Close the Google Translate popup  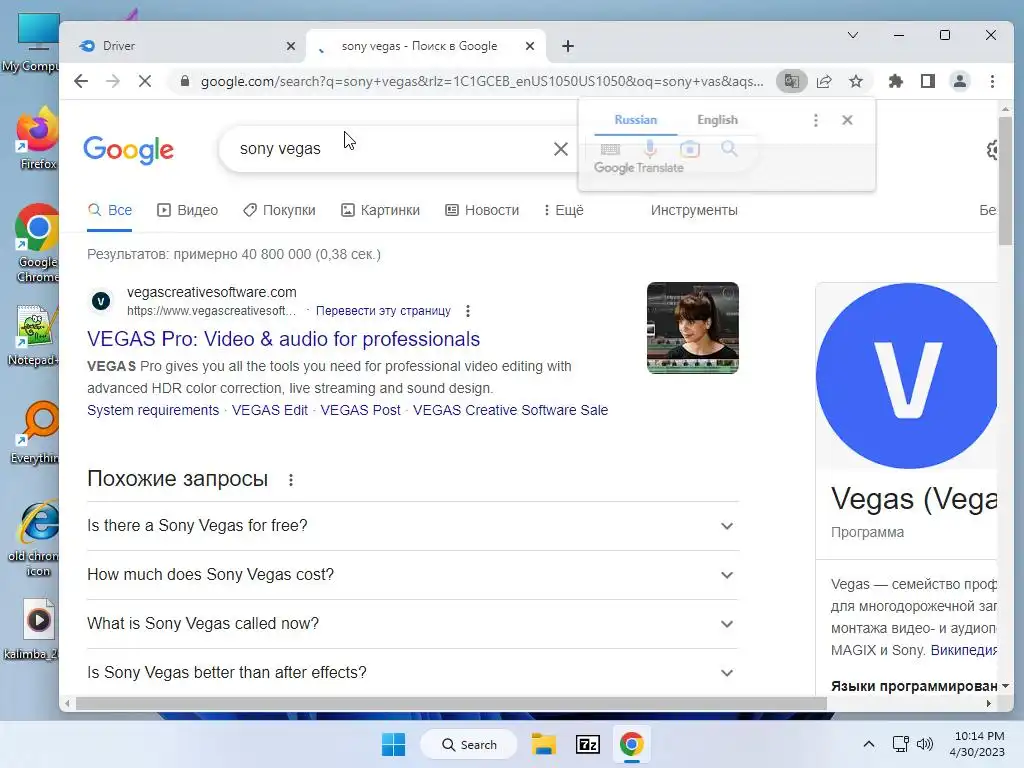[848, 120]
